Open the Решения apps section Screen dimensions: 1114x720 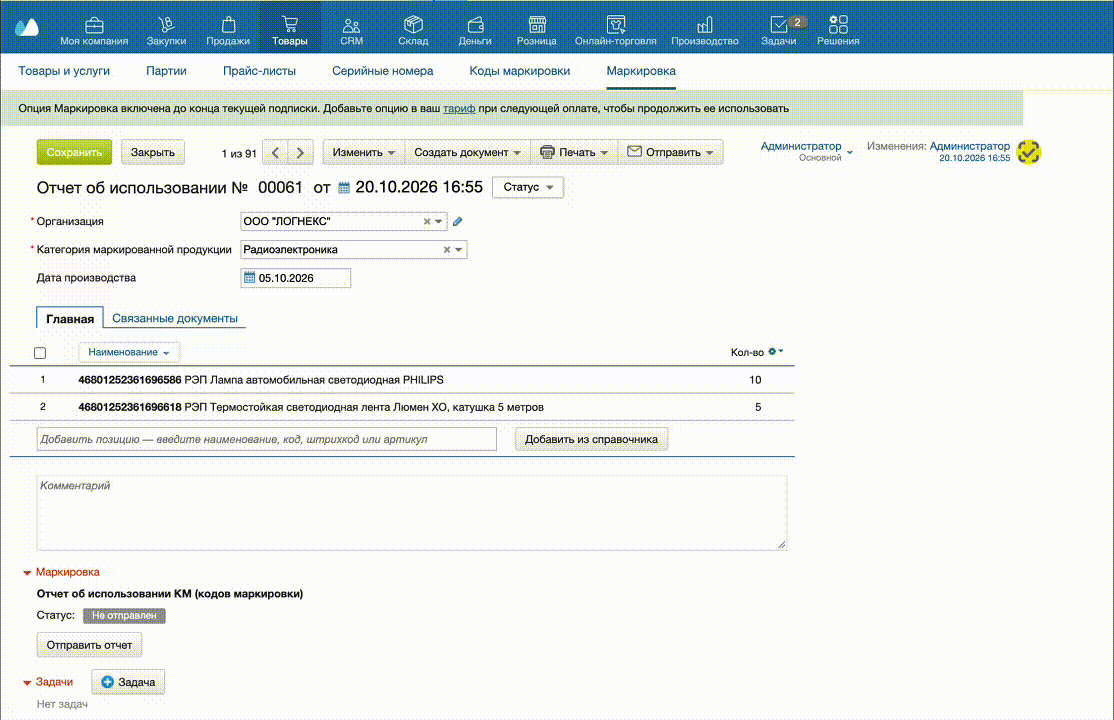coord(838,31)
